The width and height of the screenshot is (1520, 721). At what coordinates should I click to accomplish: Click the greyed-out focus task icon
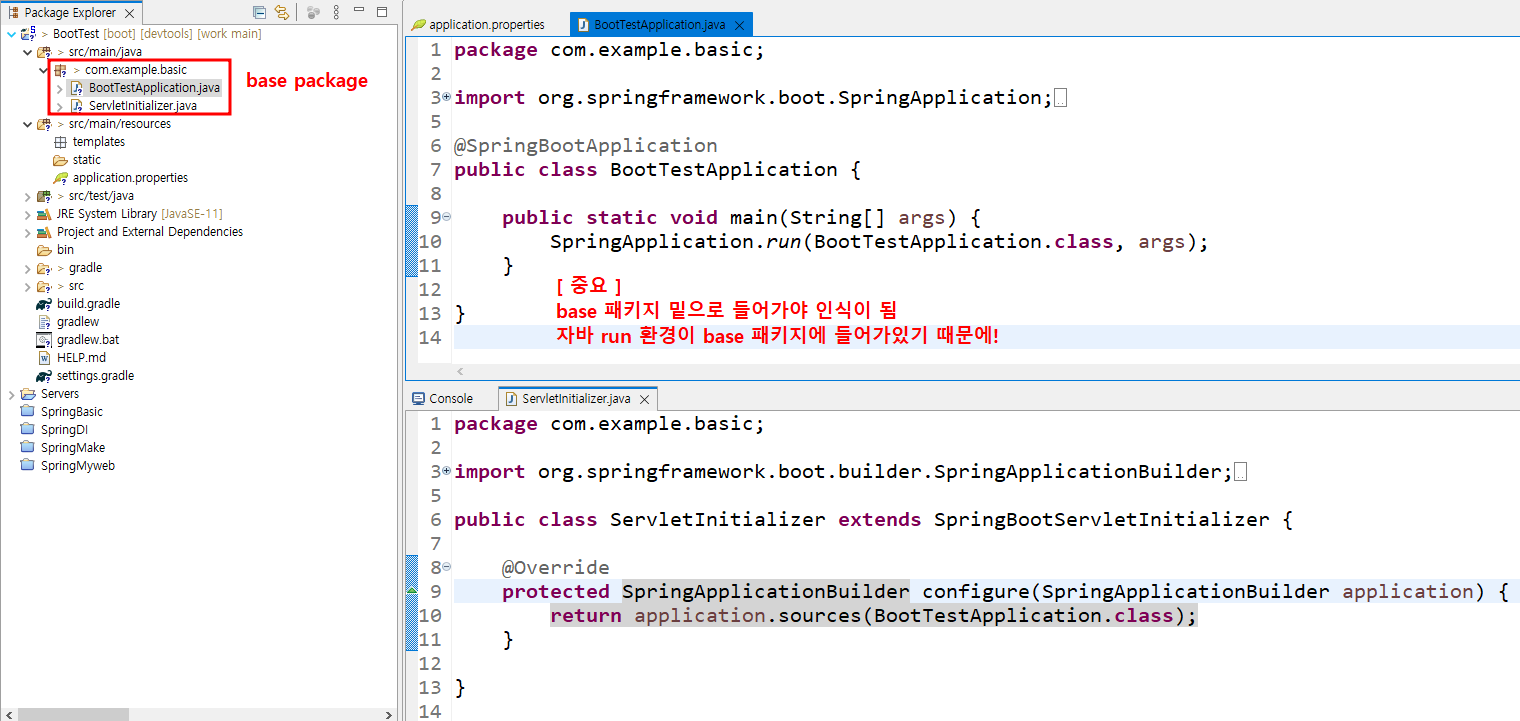(x=313, y=13)
